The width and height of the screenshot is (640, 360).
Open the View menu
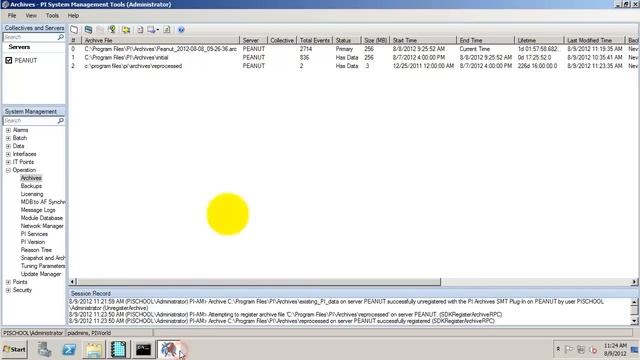coord(31,16)
